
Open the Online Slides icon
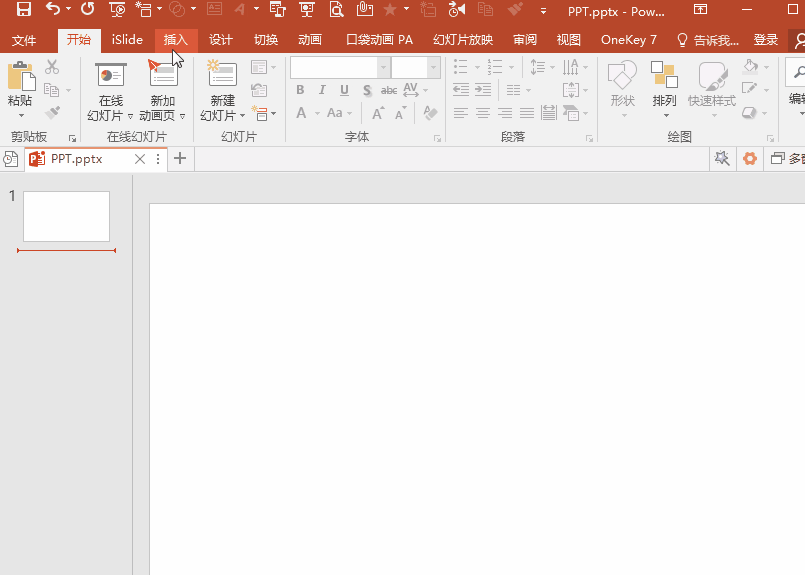coord(110,75)
